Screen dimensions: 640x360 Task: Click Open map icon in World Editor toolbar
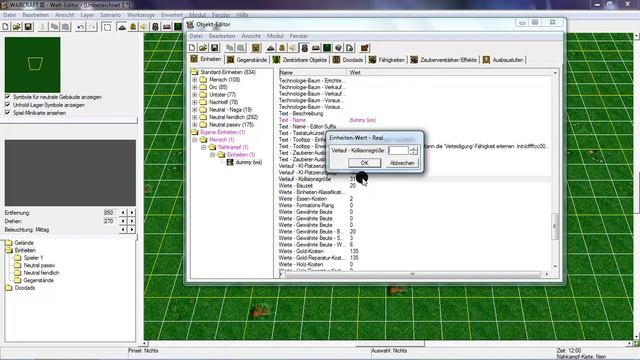pos(17,27)
